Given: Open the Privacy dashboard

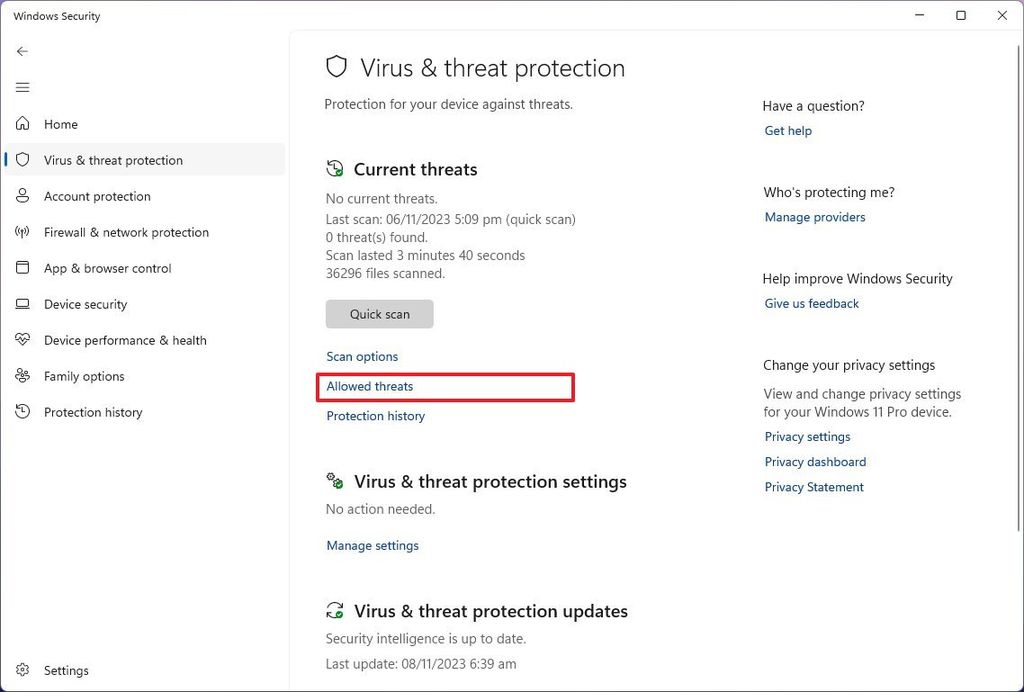Looking at the screenshot, I should click(x=815, y=461).
